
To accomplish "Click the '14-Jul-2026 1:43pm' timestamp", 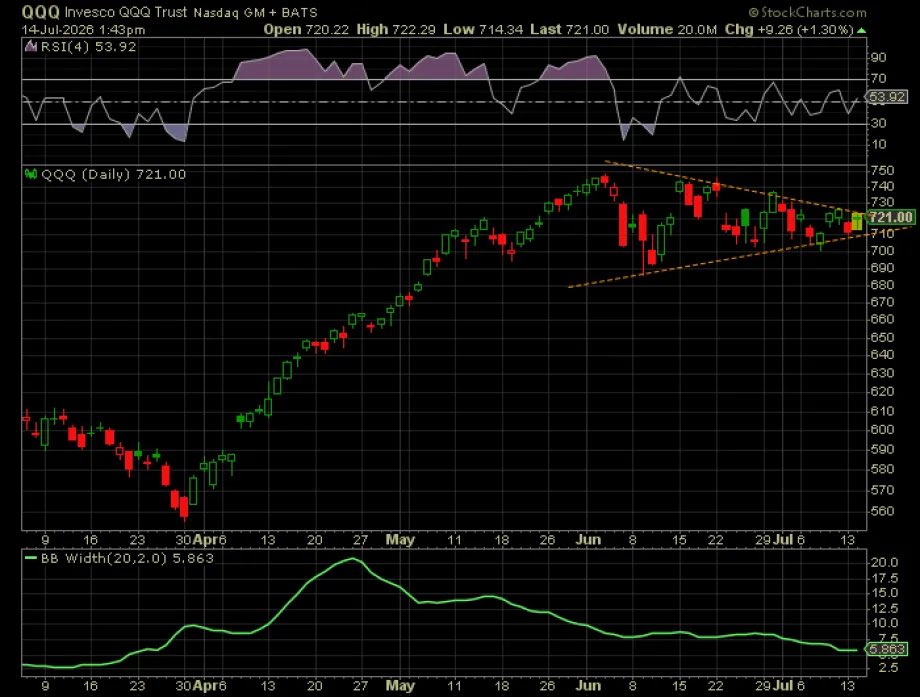I will 83,30.
